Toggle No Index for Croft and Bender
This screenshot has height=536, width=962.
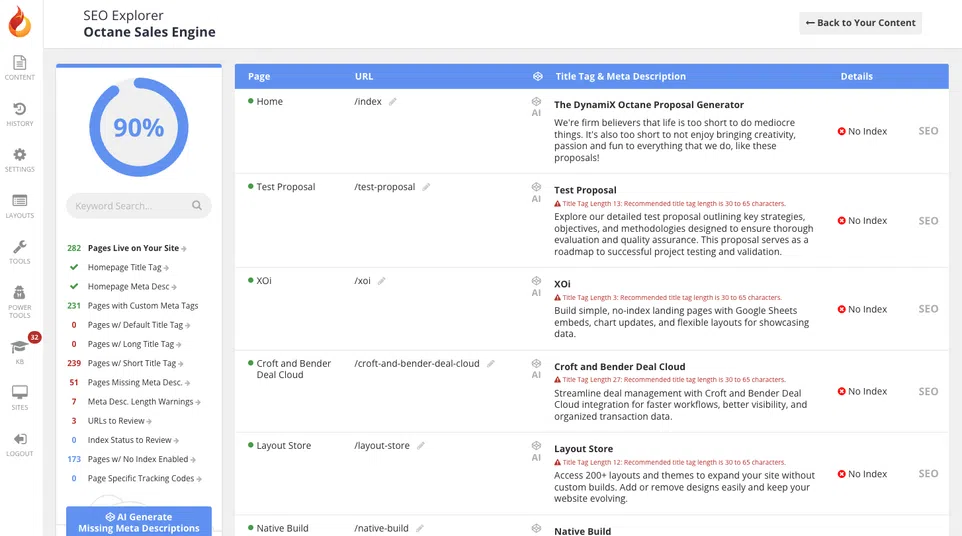tap(862, 391)
